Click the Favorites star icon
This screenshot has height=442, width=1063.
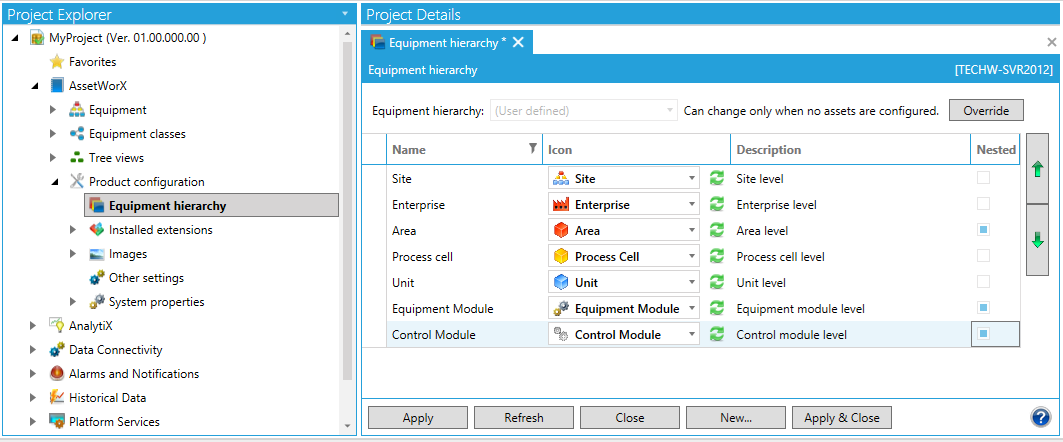[x=57, y=62]
